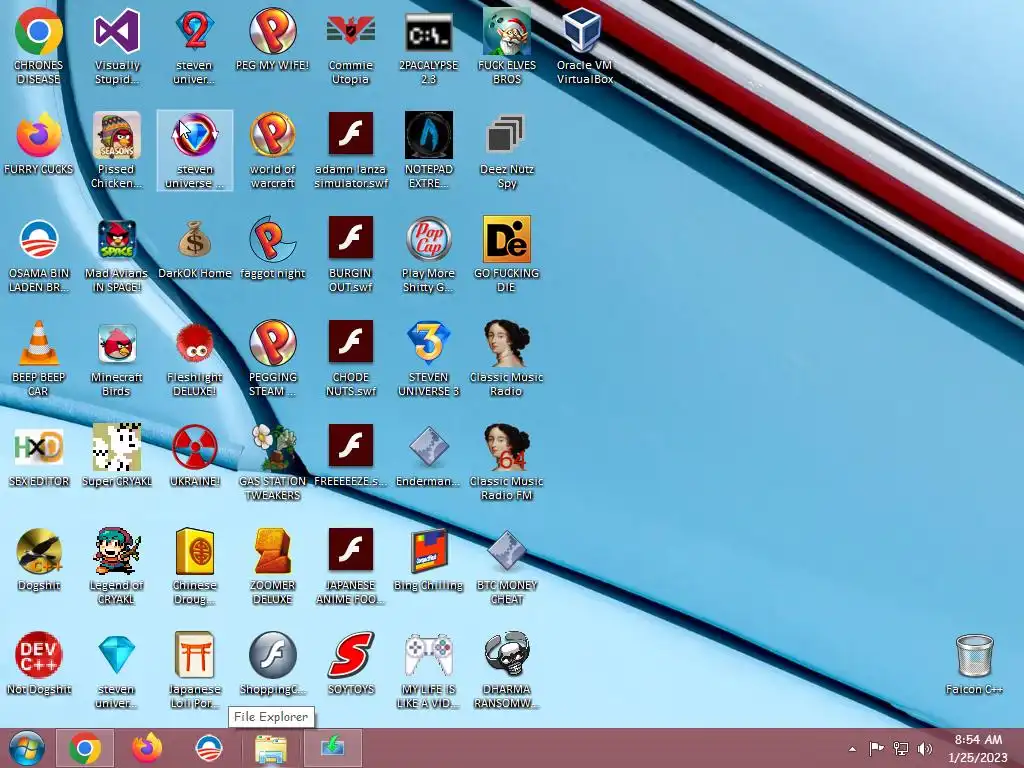Click the green arrow taskbar application icon

tap(332, 748)
